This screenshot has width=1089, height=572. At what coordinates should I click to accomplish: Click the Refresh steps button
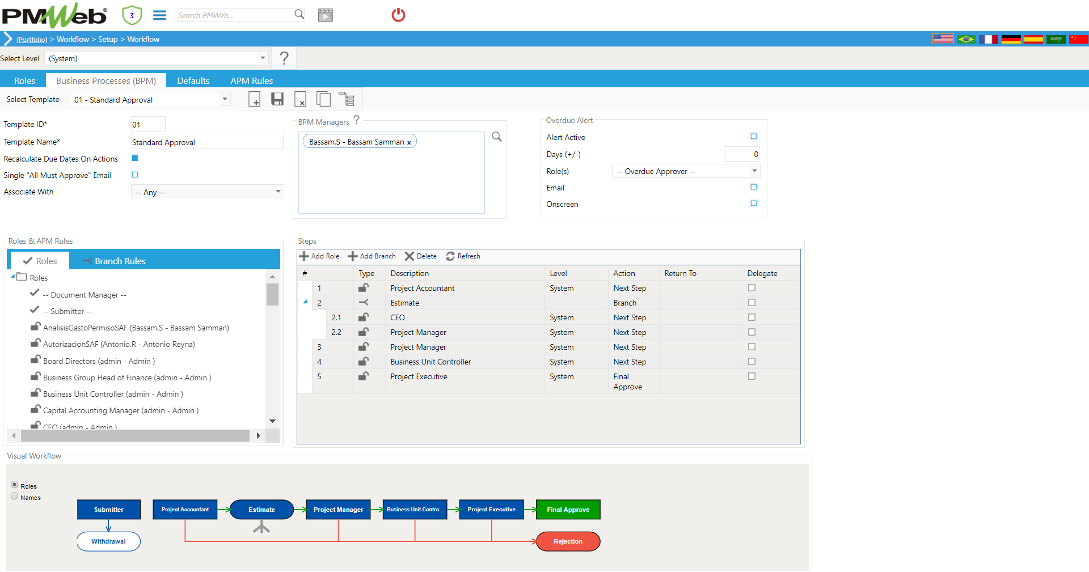[463, 256]
